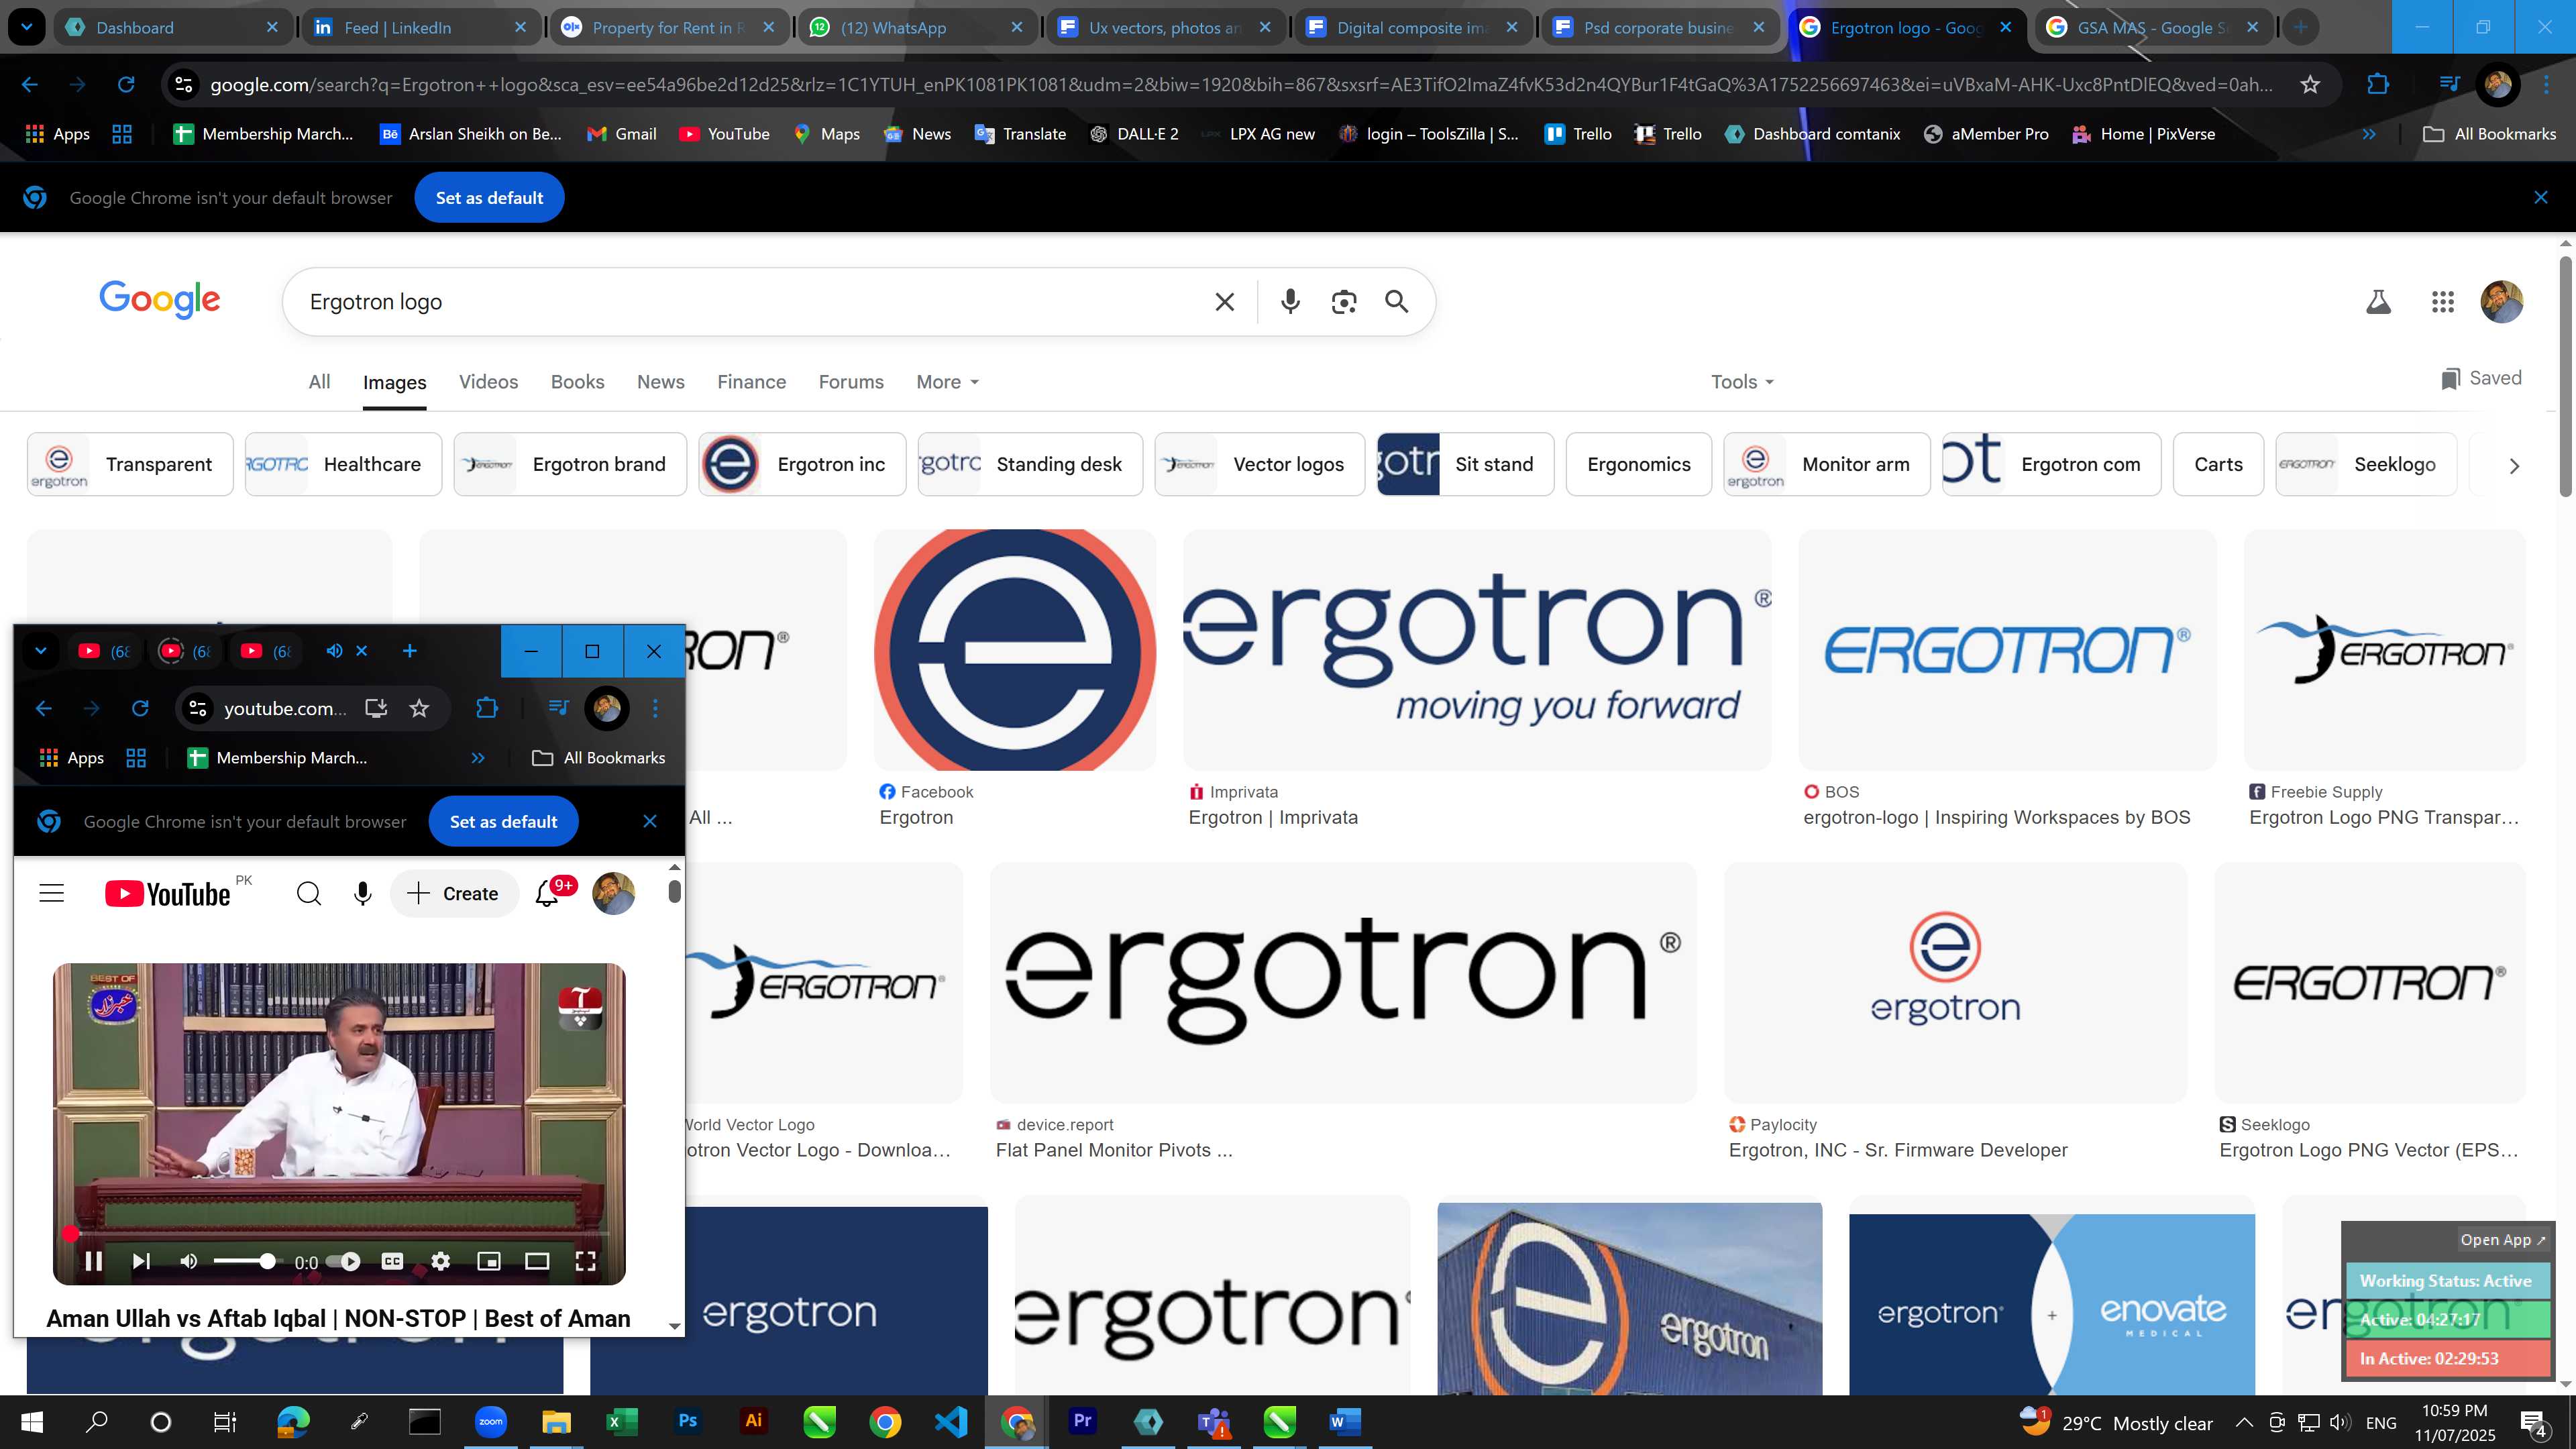Open YouTube notifications bell

pyautogui.click(x=547, y=893)
